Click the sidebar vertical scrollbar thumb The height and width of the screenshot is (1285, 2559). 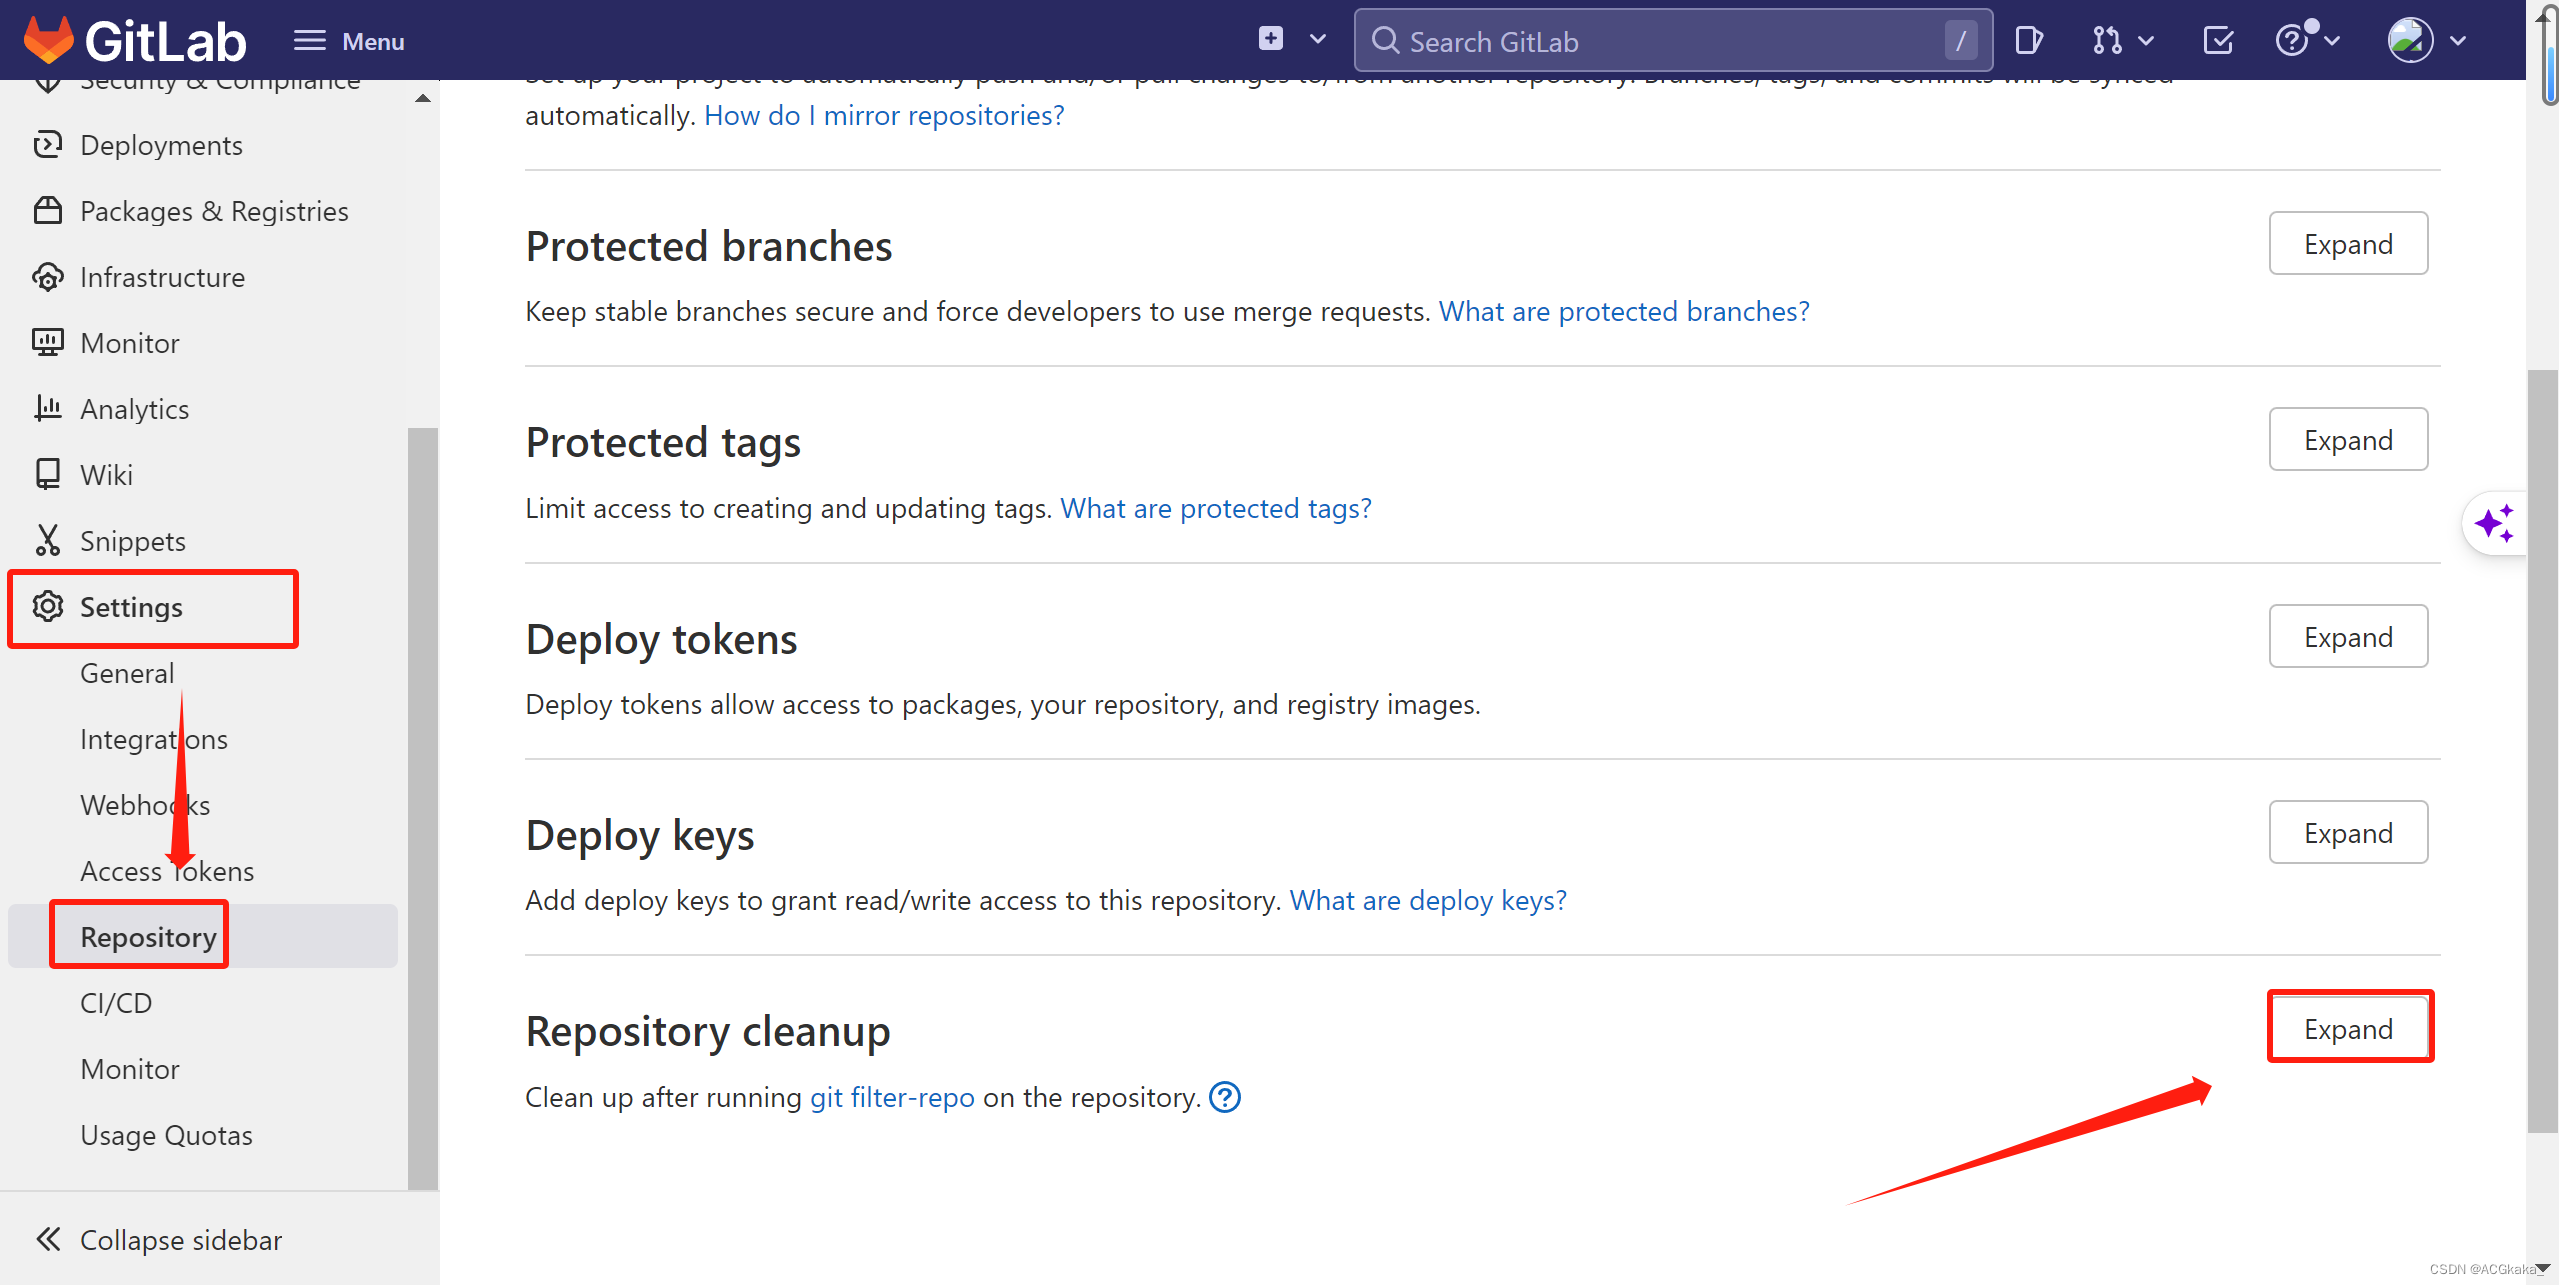pyautogui.click(x=423, y=808)
